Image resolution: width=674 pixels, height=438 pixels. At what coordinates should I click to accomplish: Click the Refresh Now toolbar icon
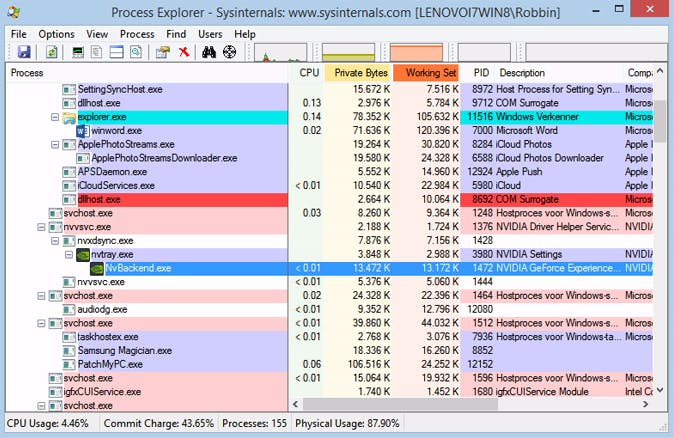click(x=52, y=52)
